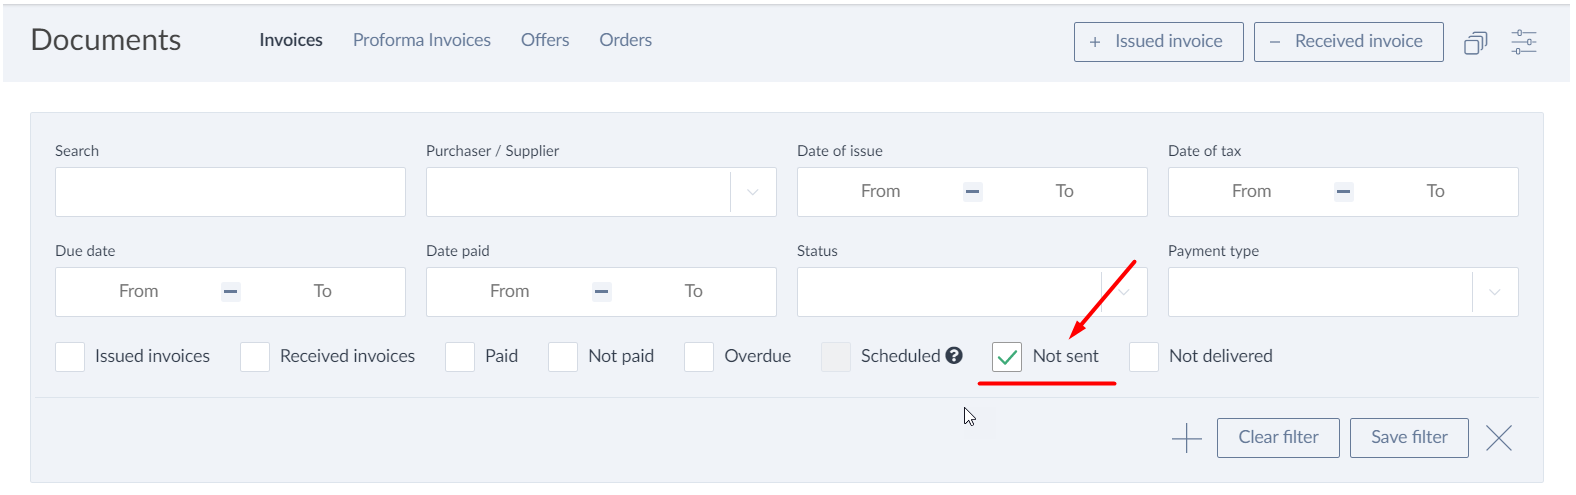
Task: Open the filter settings sliders icon
Action: [x=1523, y=42]
